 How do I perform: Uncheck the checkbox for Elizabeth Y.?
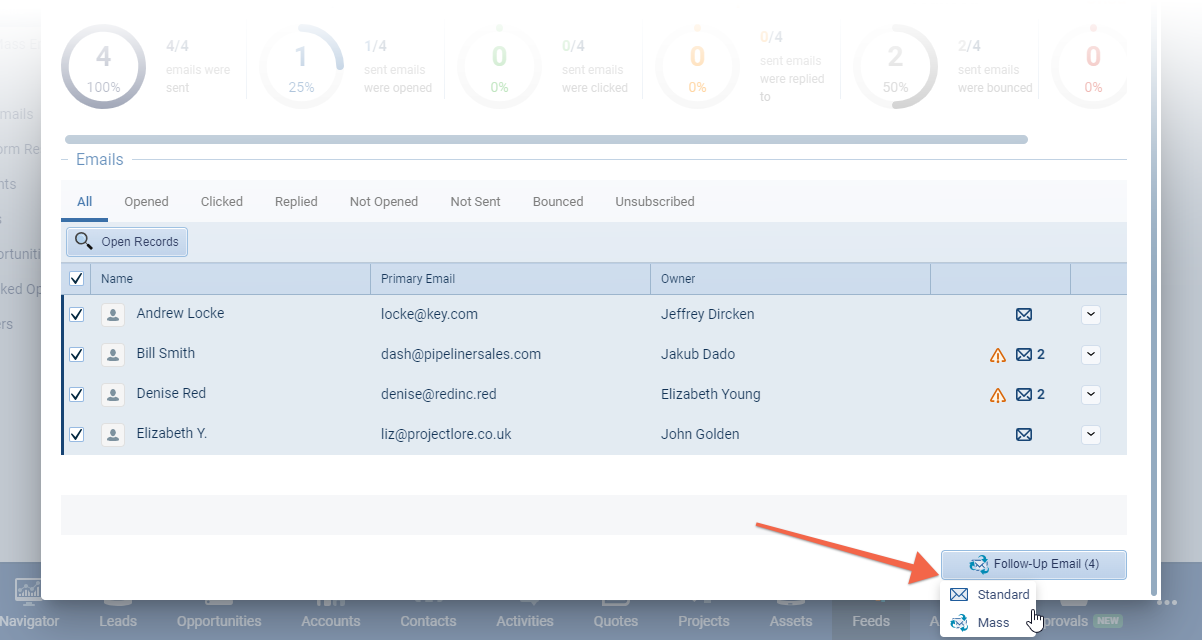coord(76,435)
